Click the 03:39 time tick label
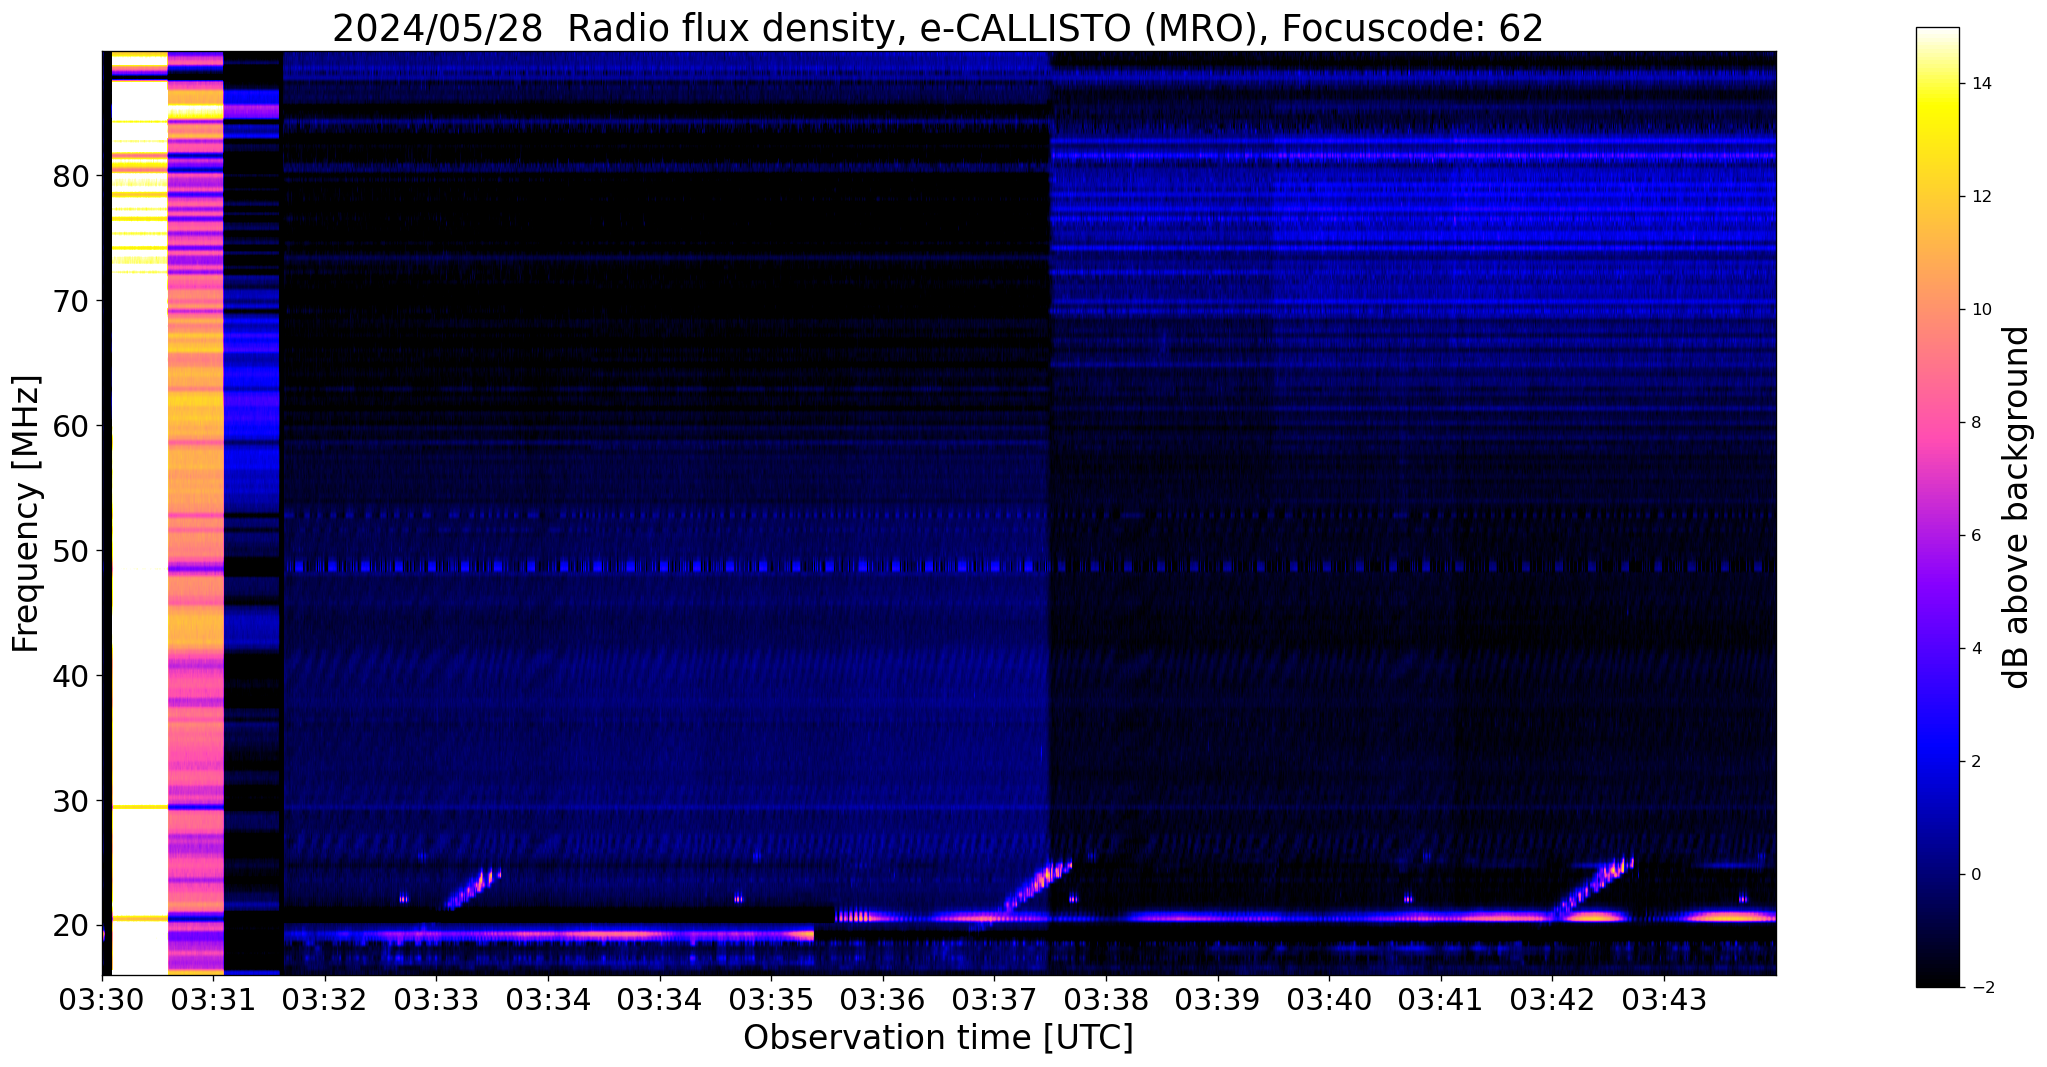 pyautogui.click(x=1217, y=999)
